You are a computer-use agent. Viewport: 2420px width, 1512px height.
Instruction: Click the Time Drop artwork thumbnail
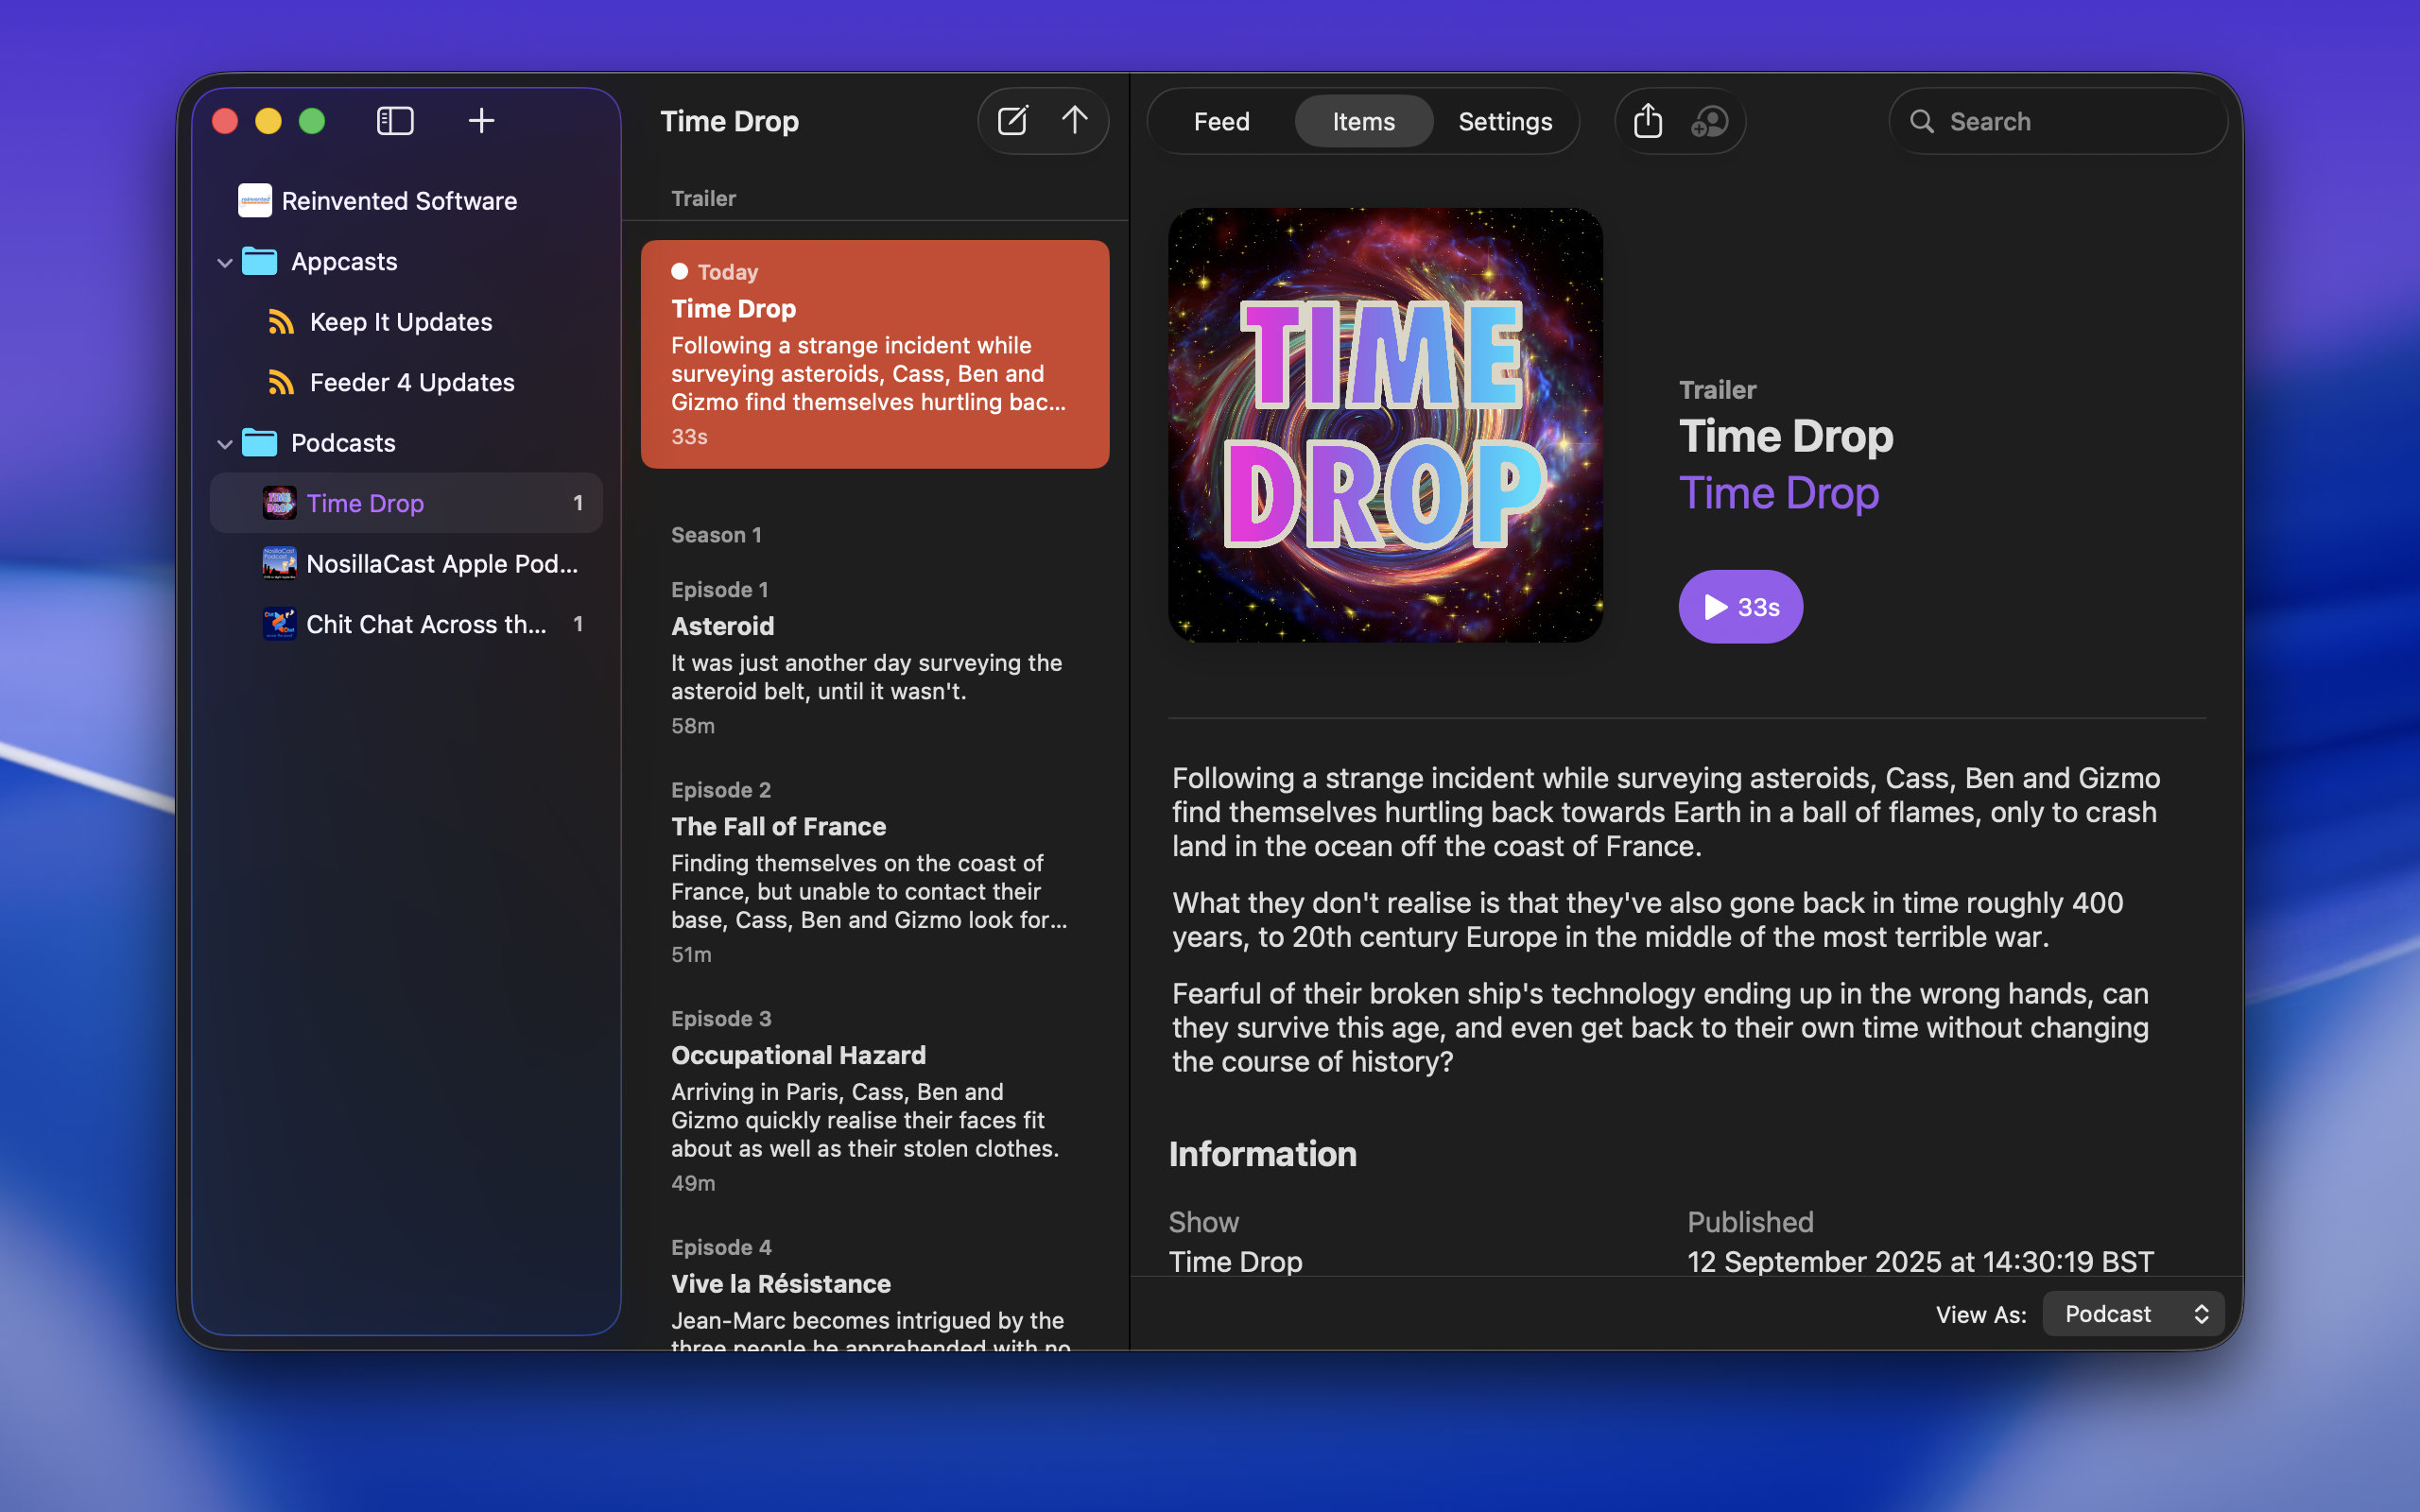1385,425
